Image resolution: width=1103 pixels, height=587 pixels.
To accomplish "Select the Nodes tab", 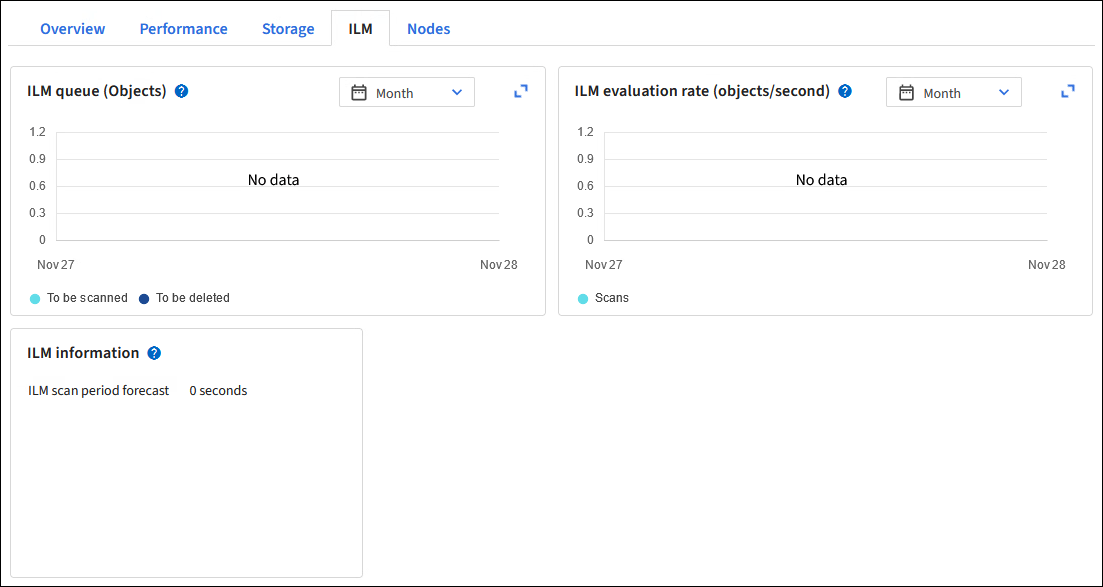I will click(428, 29).
